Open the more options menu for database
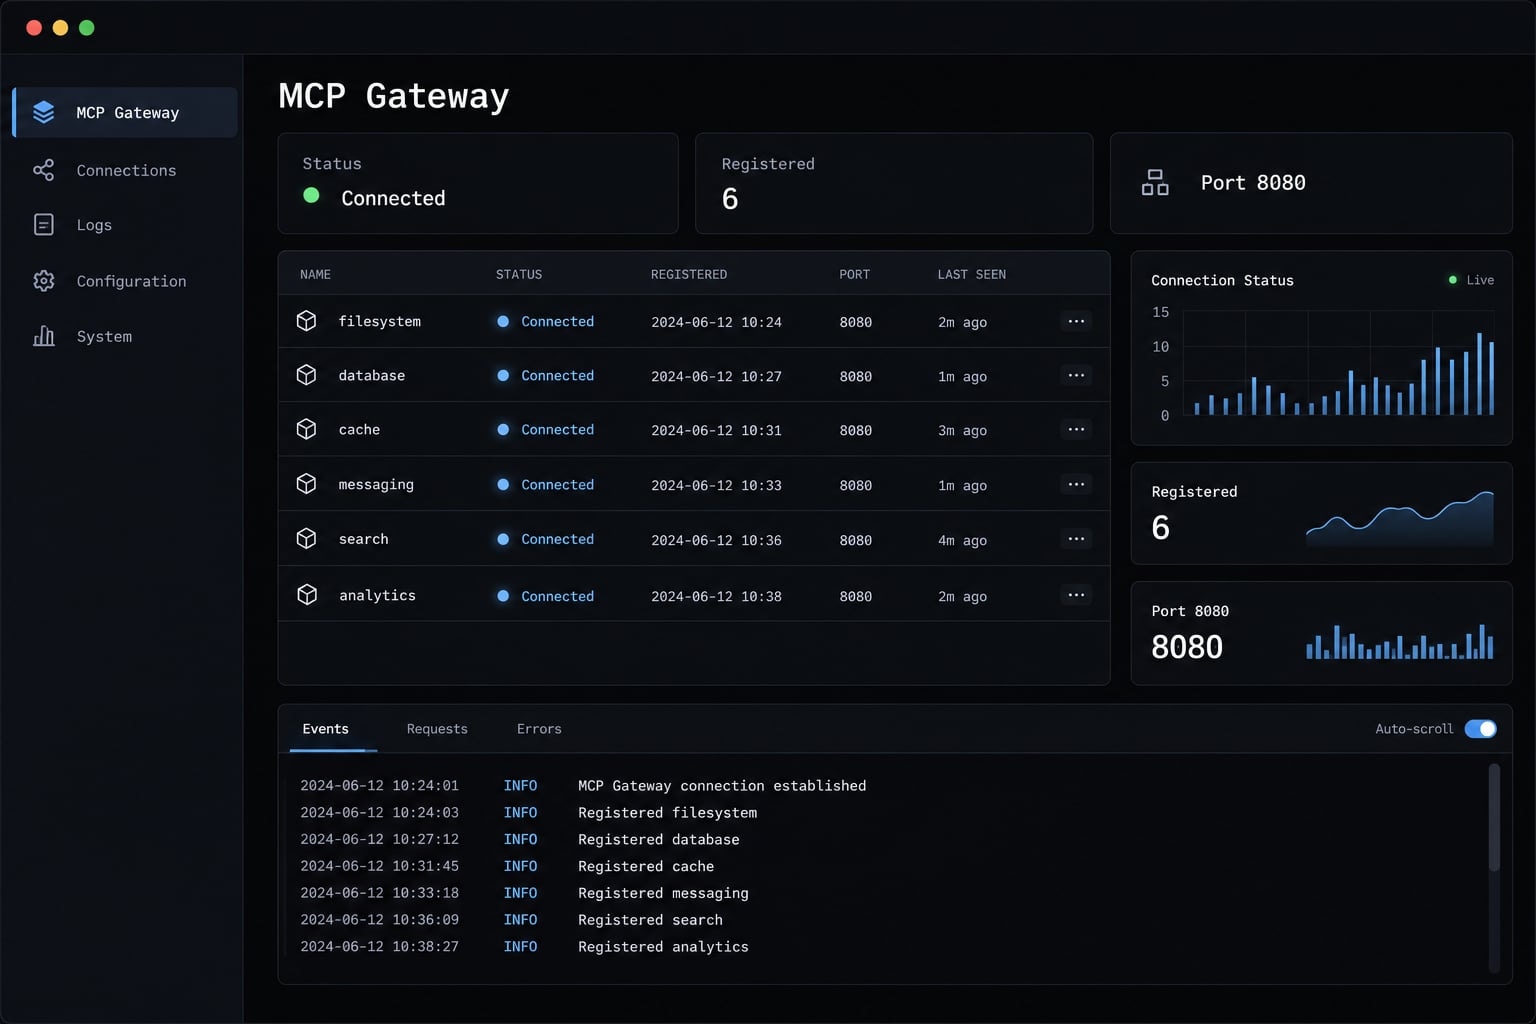Viewport: 1536px width, 1024px height. coord(1076,375)
